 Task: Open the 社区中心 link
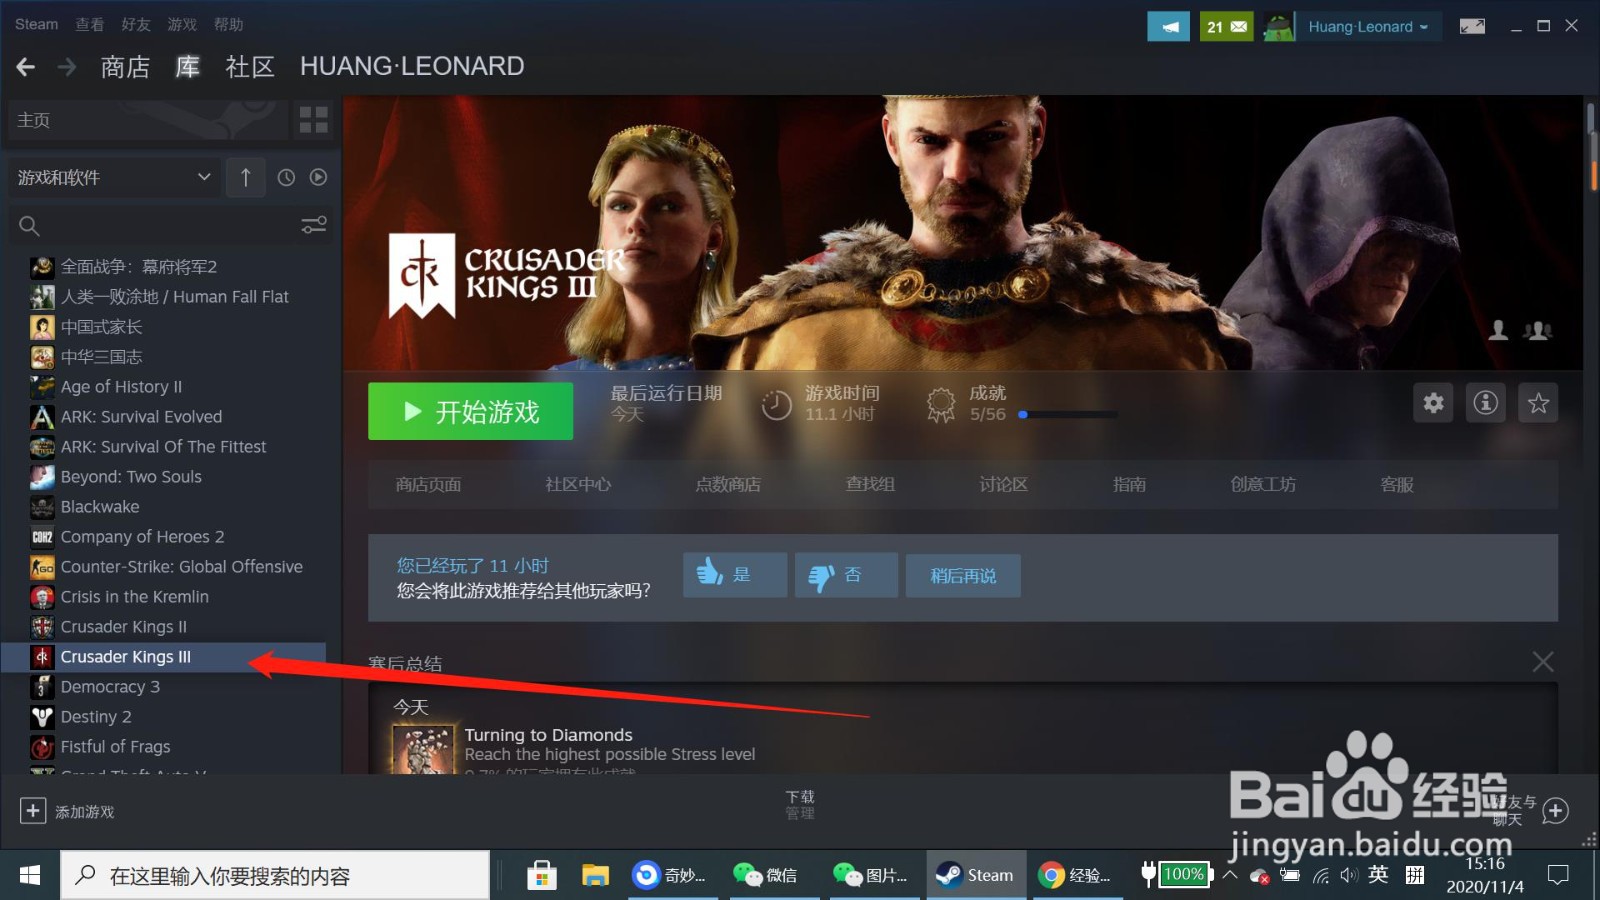578,485
